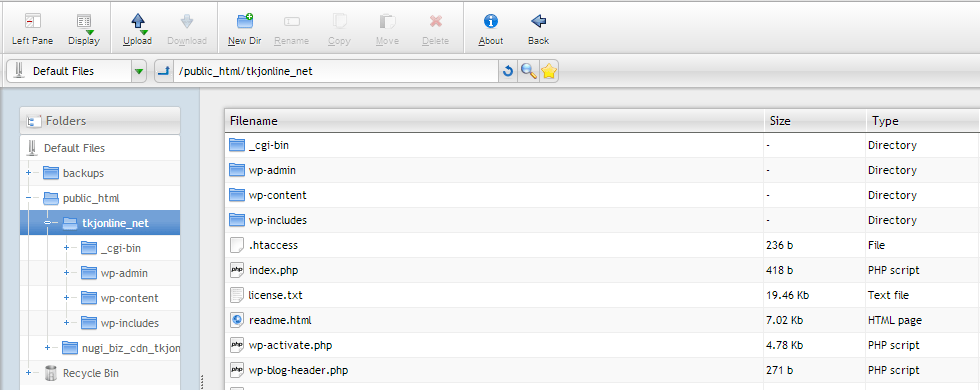Image resolution: width=980 pixels, height=390 pixels.
Task: Expand wp-content node in tree
Action: [x=66, y=298]
